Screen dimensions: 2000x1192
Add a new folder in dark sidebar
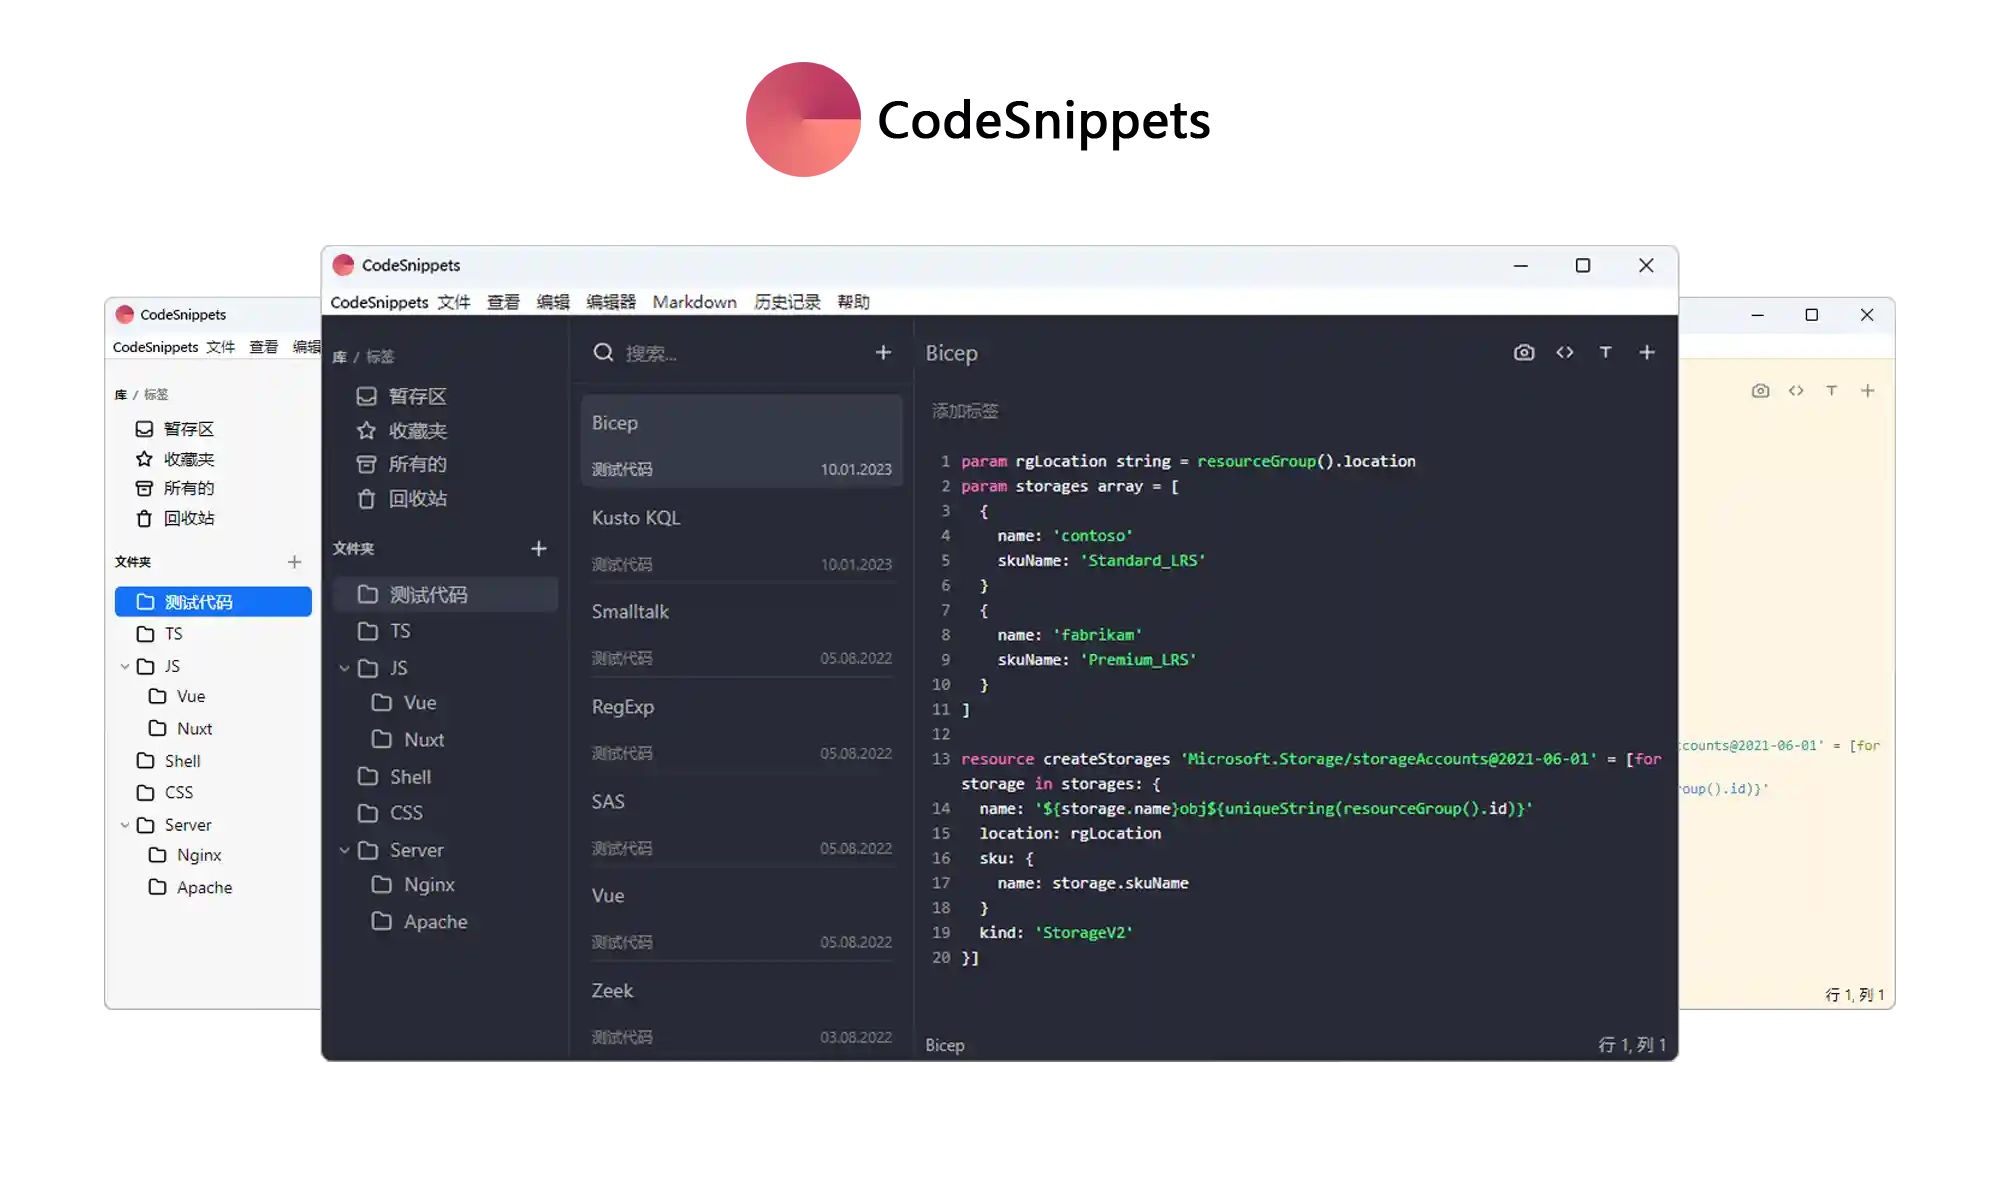point(539,548)
